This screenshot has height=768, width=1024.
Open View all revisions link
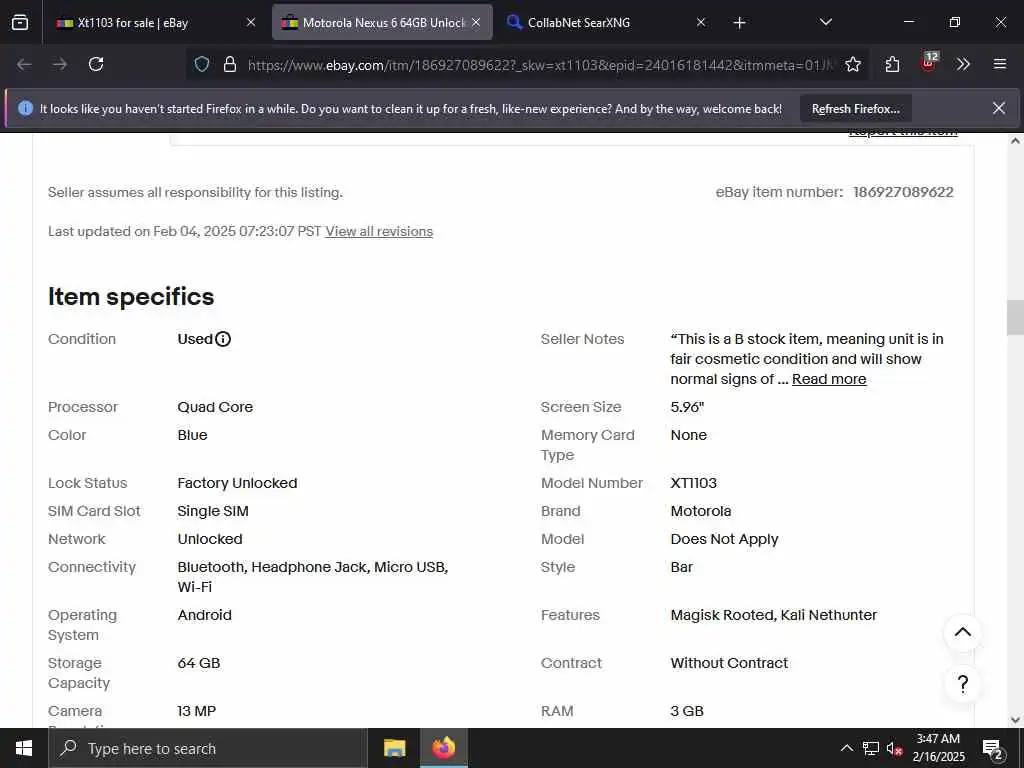379,231
